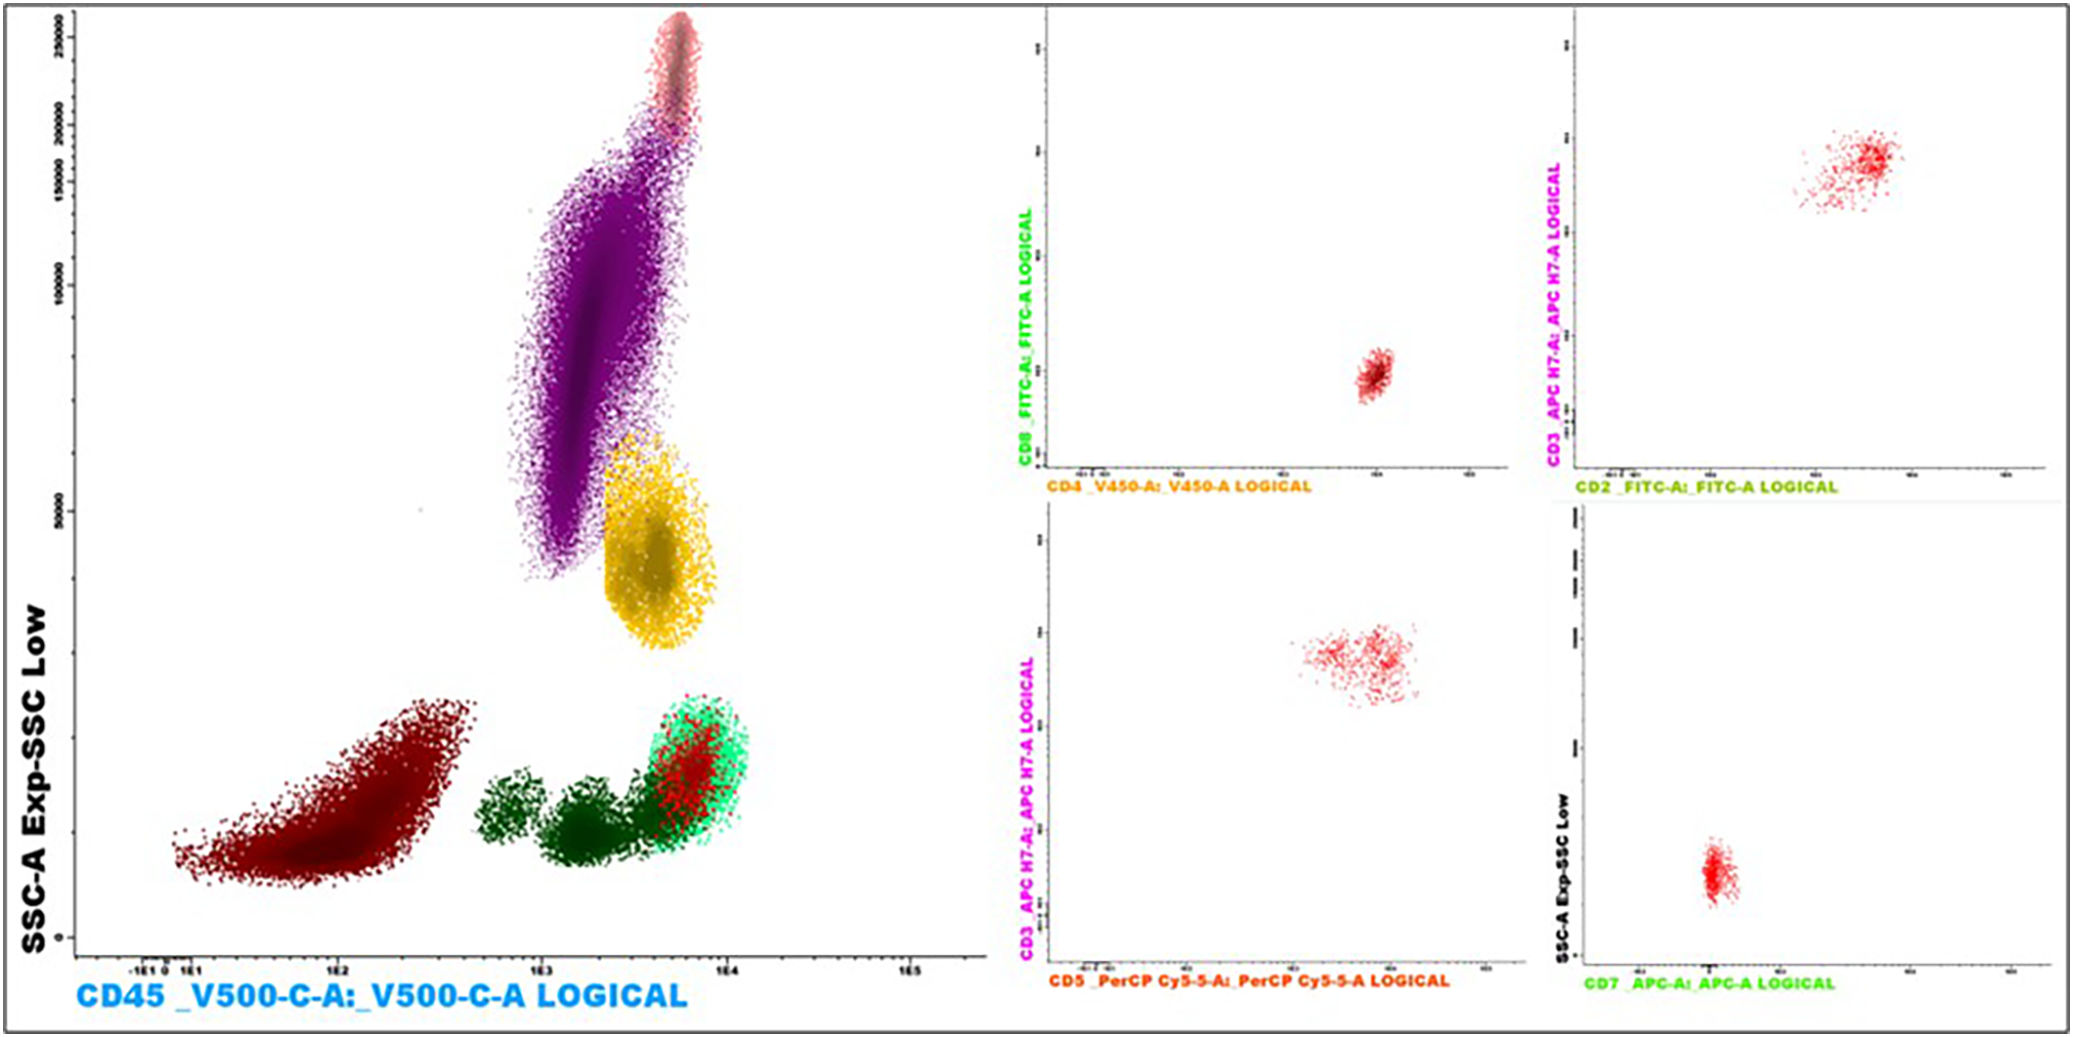This screenshot has width=2073, height=1037.
Task: Click CD3 APC H7-A label beside CD5 plot
Action: pos(1026,809)
